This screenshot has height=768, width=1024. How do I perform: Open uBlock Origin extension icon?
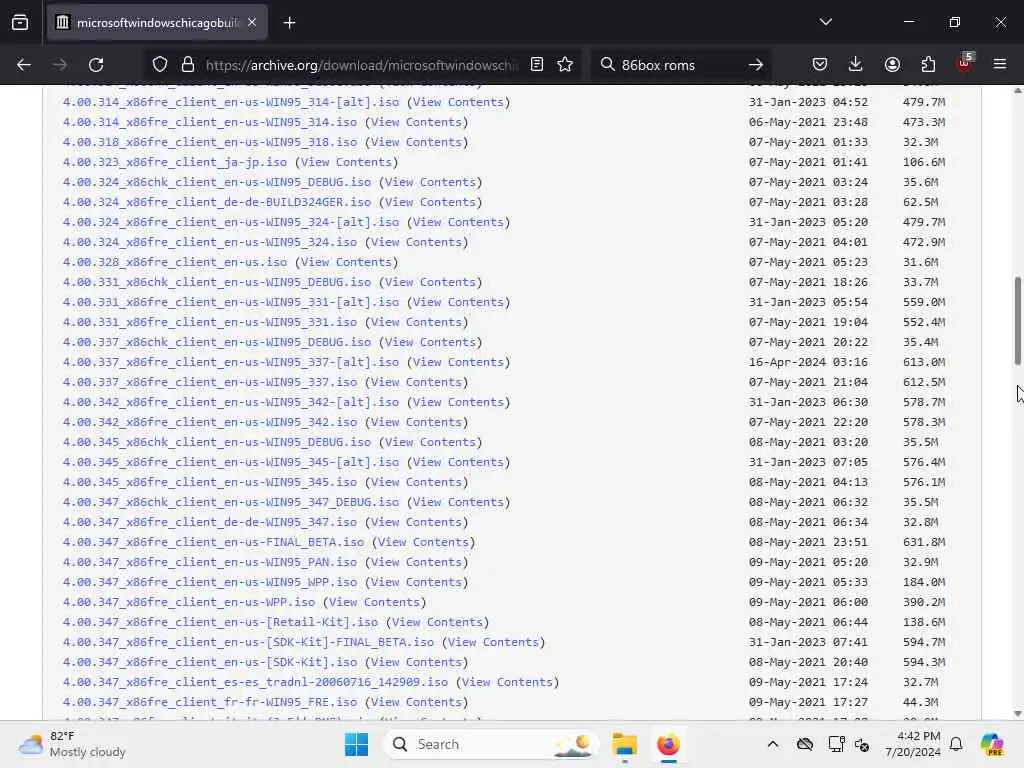965,63
